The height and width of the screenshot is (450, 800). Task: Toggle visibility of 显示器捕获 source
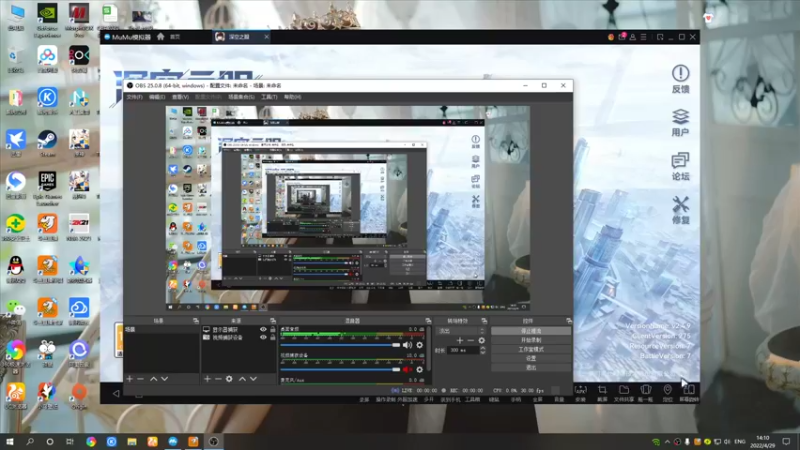click(x=263, y=330)
